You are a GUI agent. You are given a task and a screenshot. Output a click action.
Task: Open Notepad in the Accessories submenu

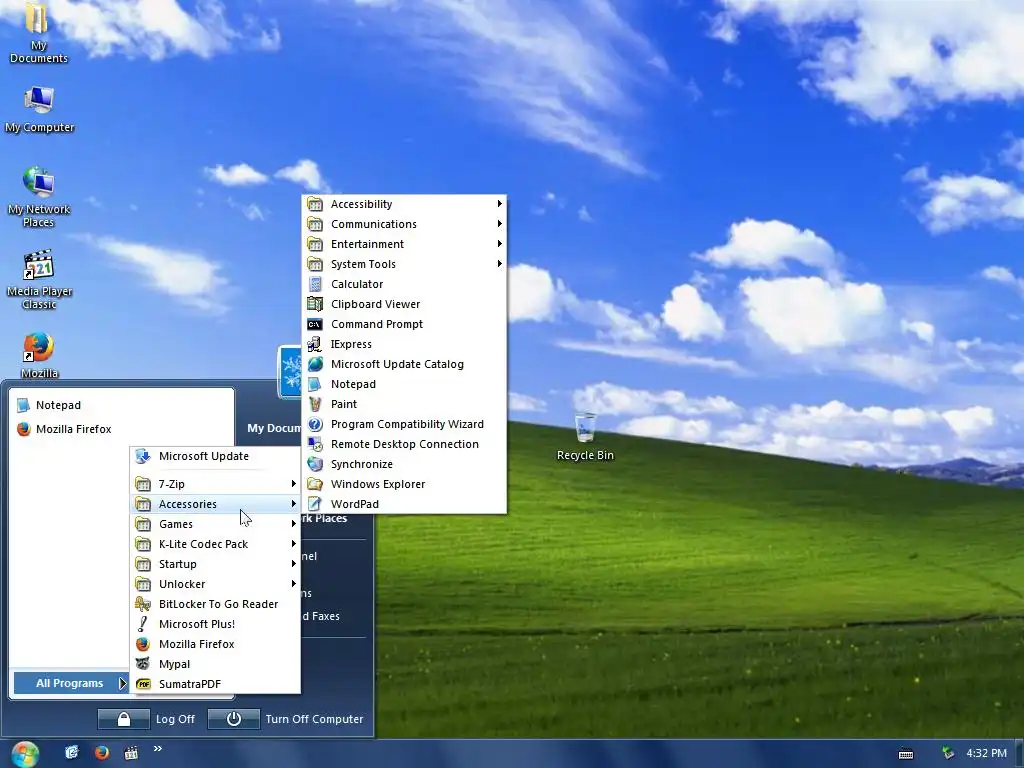404,384
